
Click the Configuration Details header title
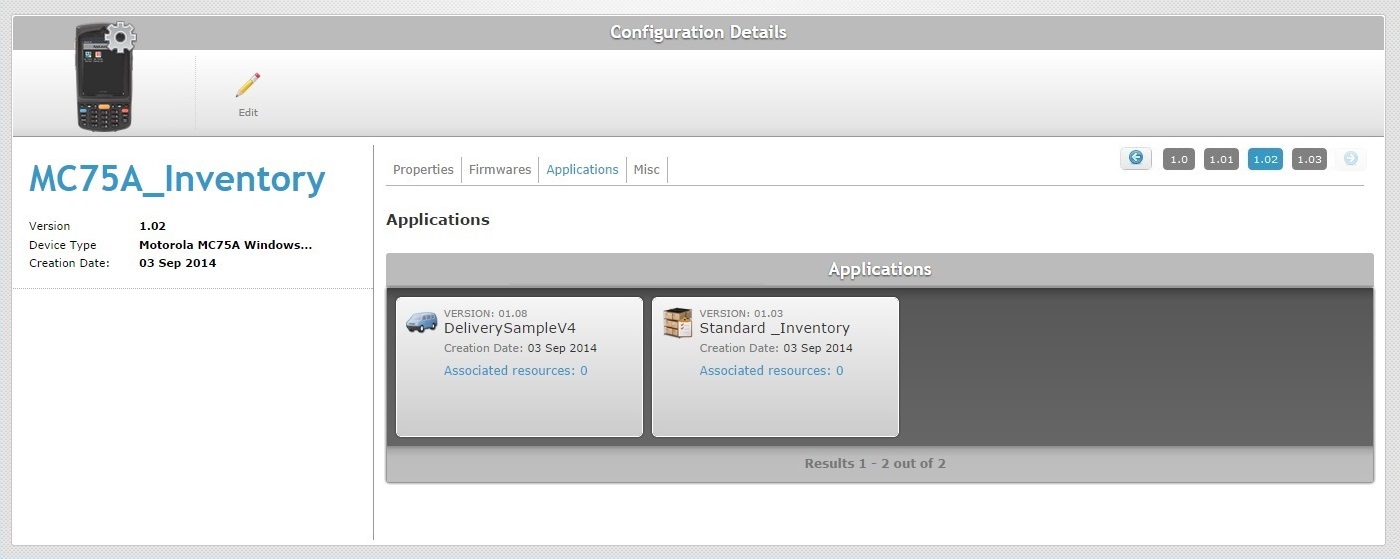[x=698, y=32]
